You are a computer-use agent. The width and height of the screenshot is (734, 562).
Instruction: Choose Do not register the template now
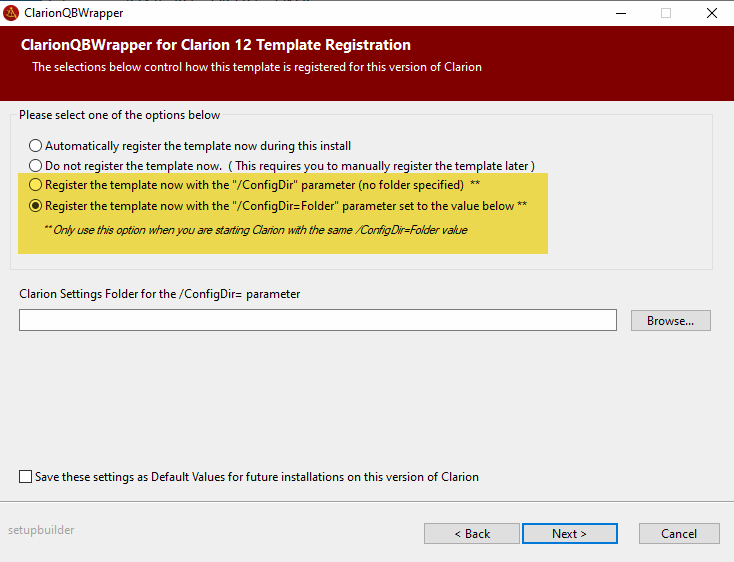pos(36,165)
